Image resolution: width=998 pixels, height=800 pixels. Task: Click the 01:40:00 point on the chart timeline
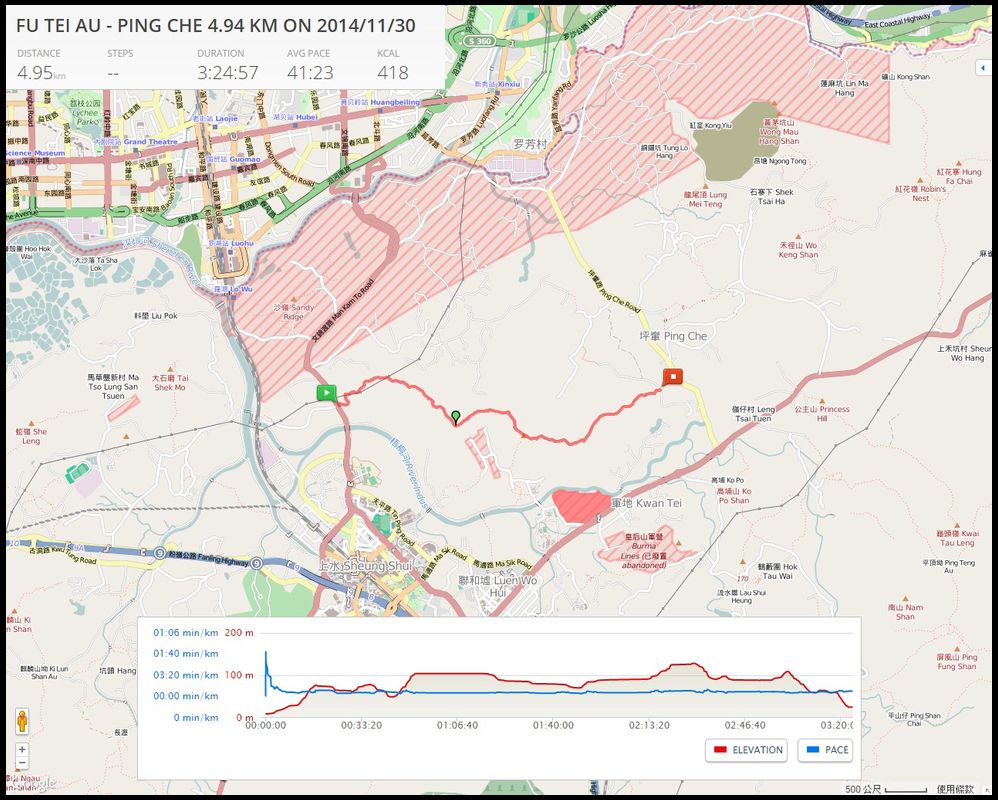pyautogui.click(x=553, y=725)
